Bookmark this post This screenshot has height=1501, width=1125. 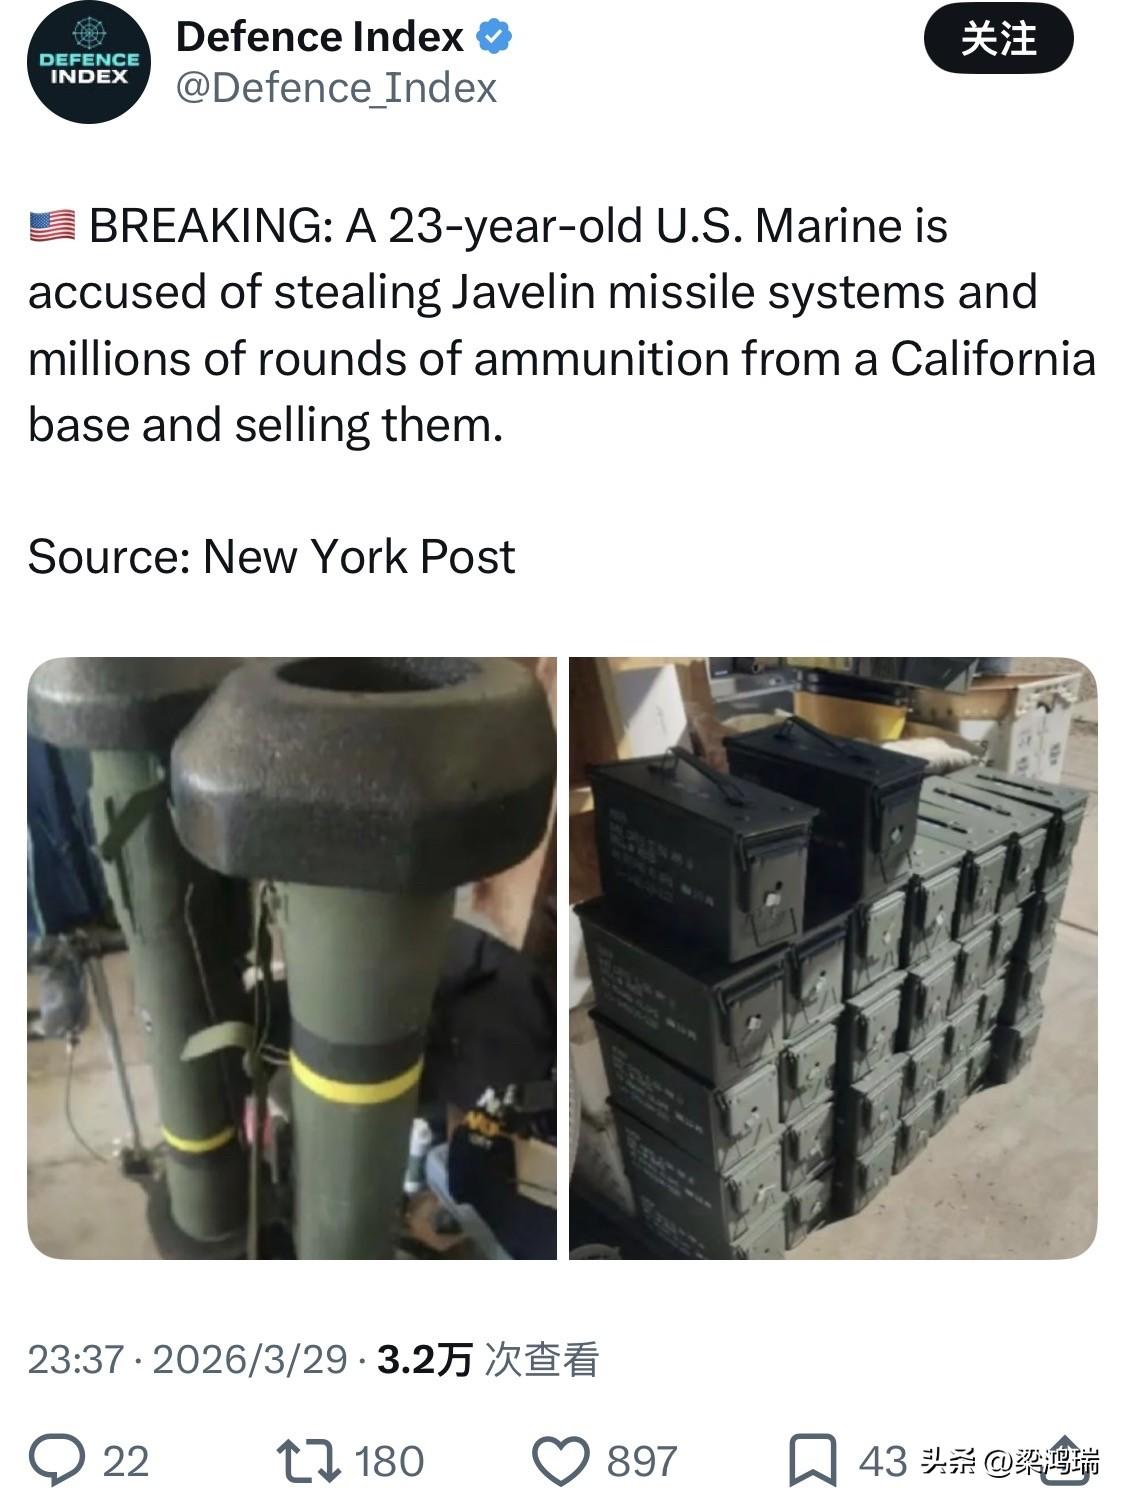click(813, 1461)
